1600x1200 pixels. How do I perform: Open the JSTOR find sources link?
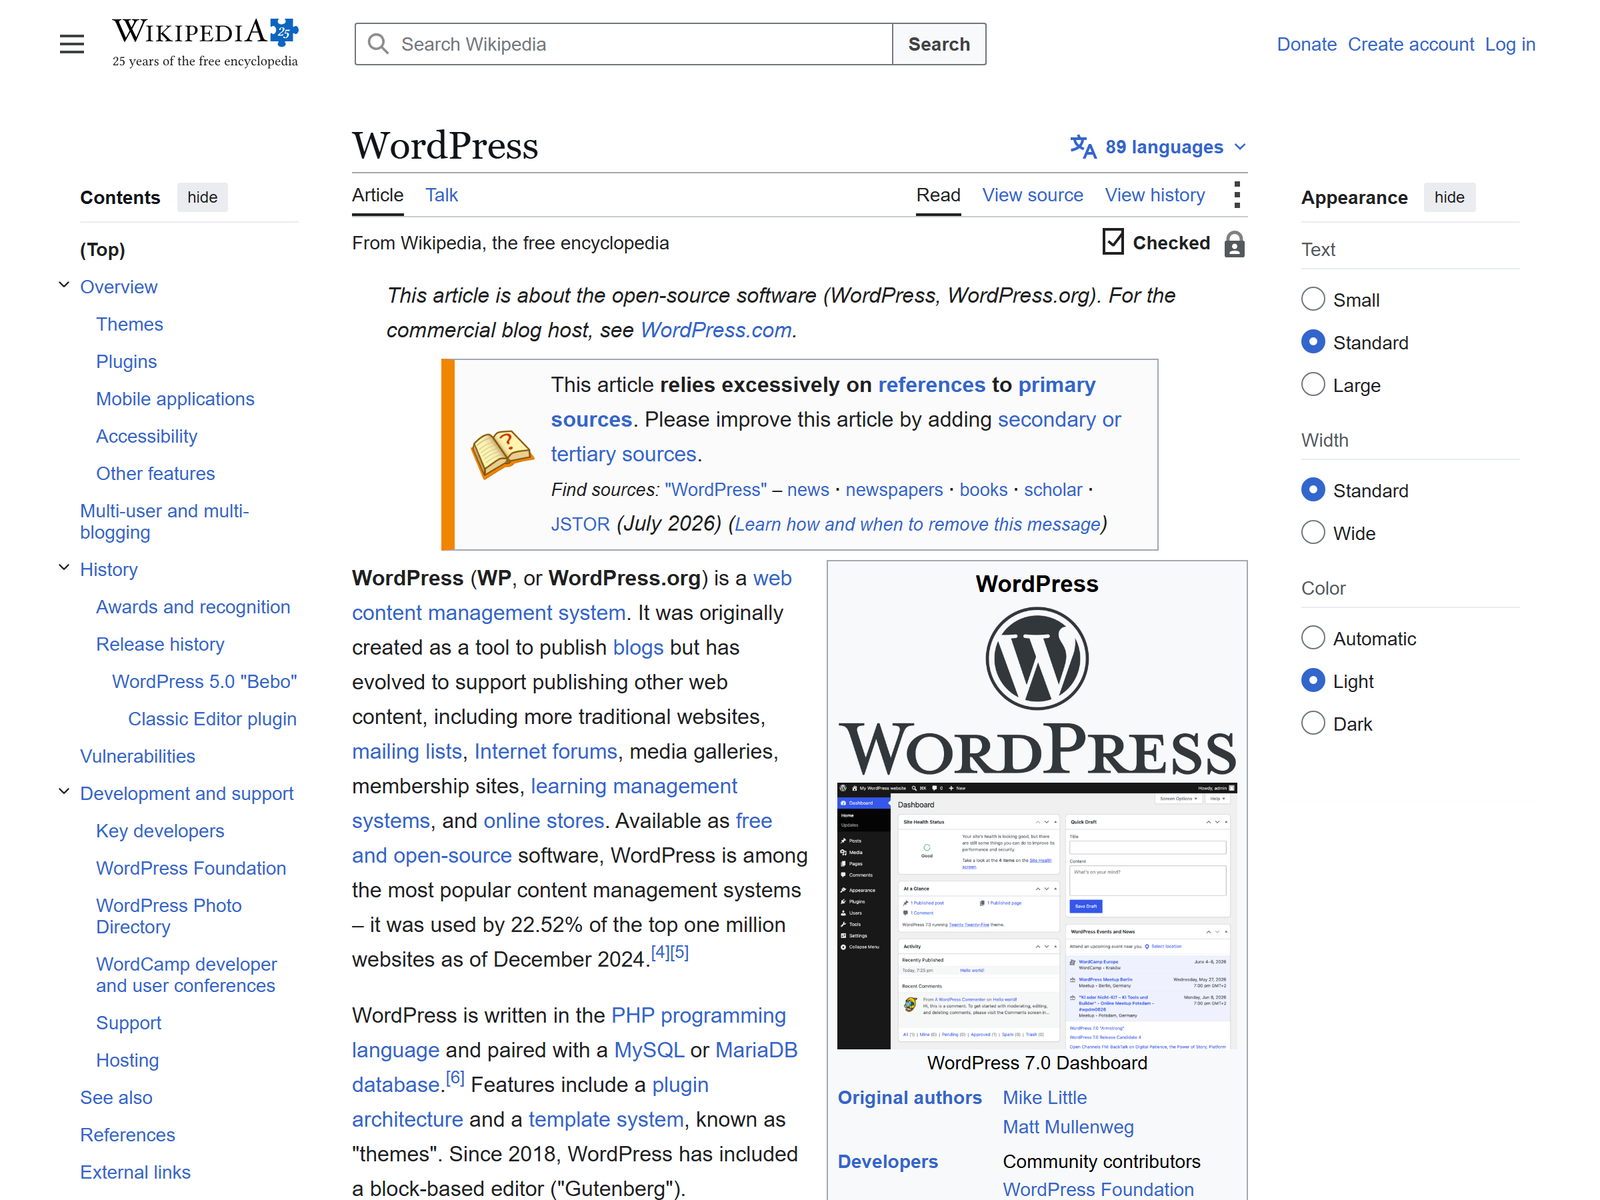(x=580, y=524)
